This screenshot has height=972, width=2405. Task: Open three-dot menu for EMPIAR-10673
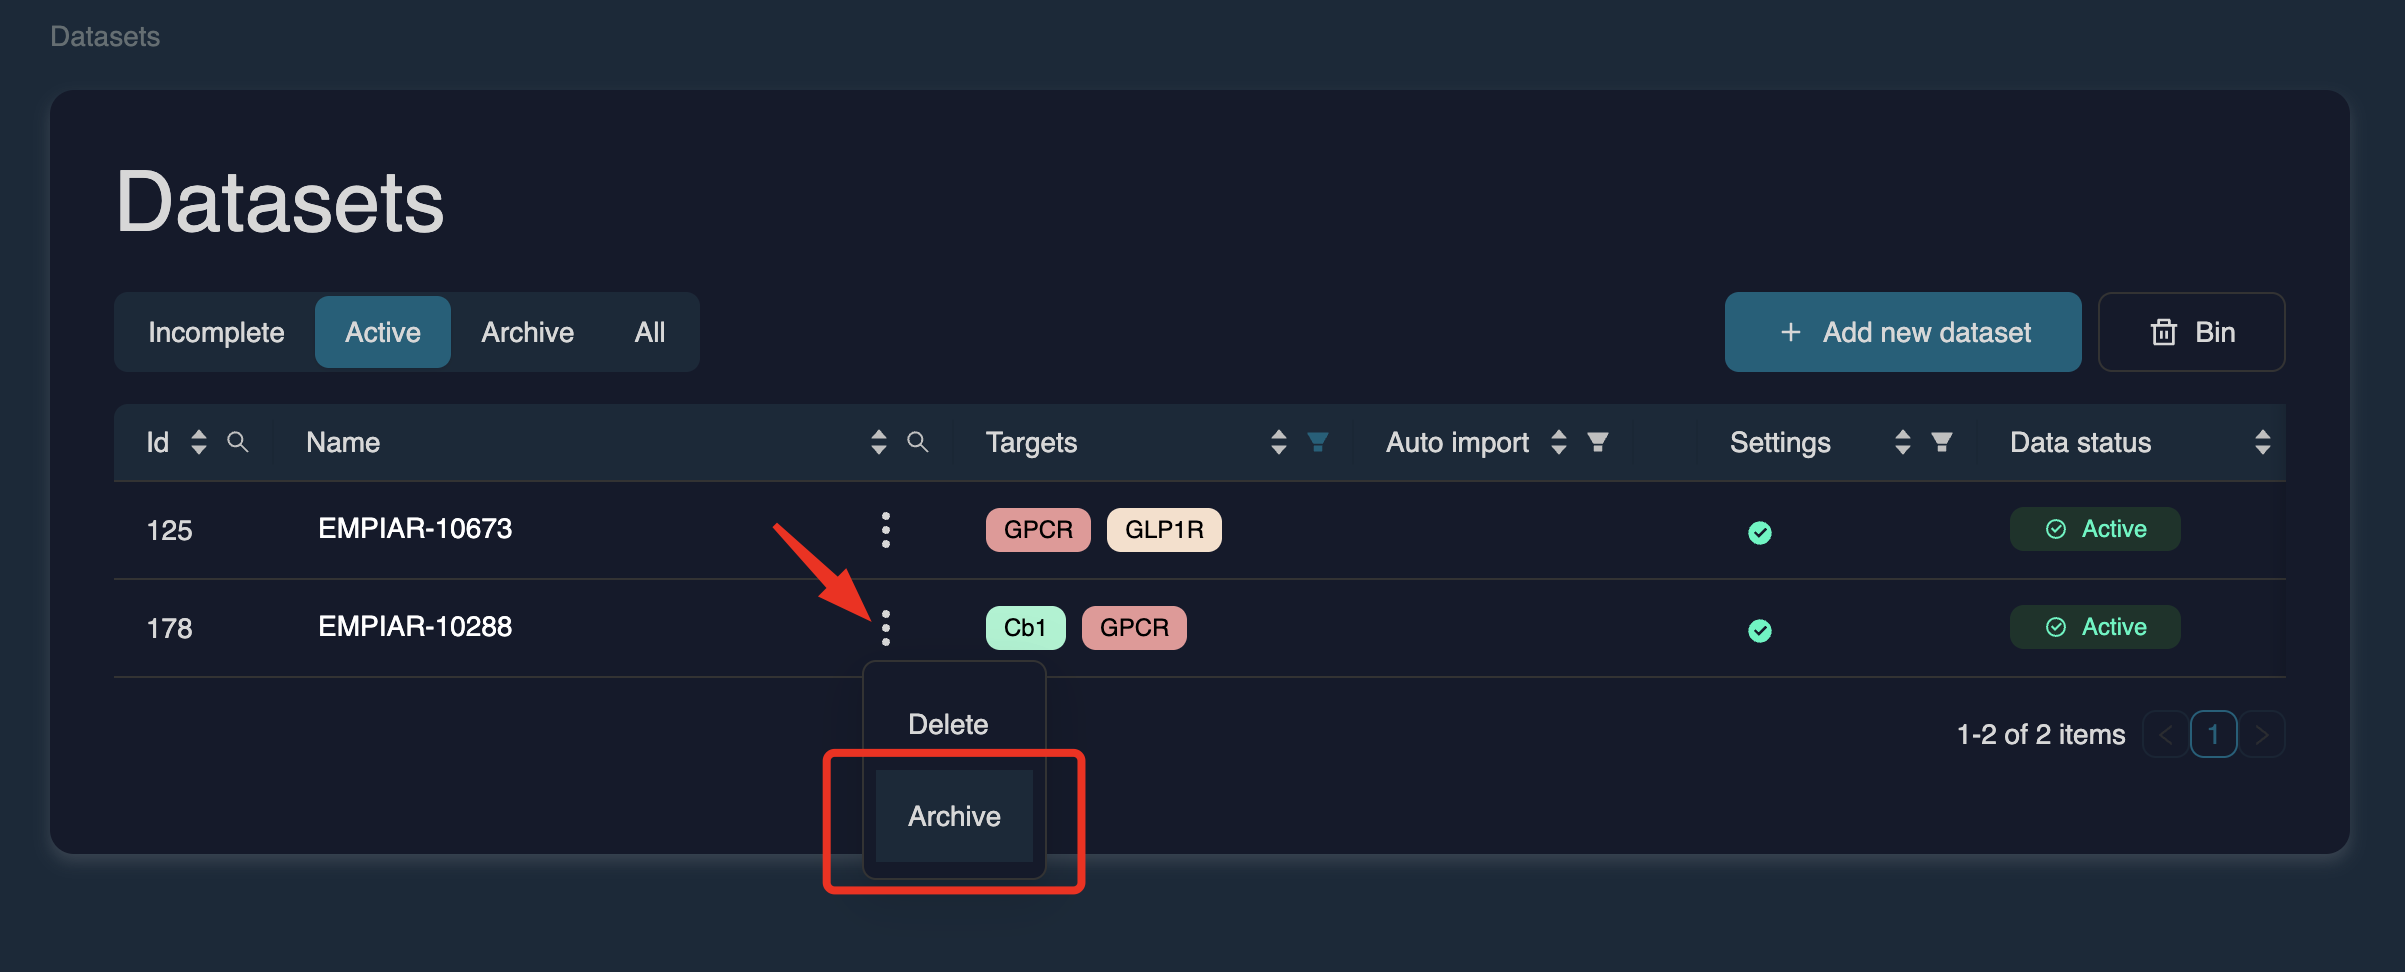pyautogui.click(x=885, y=530)
